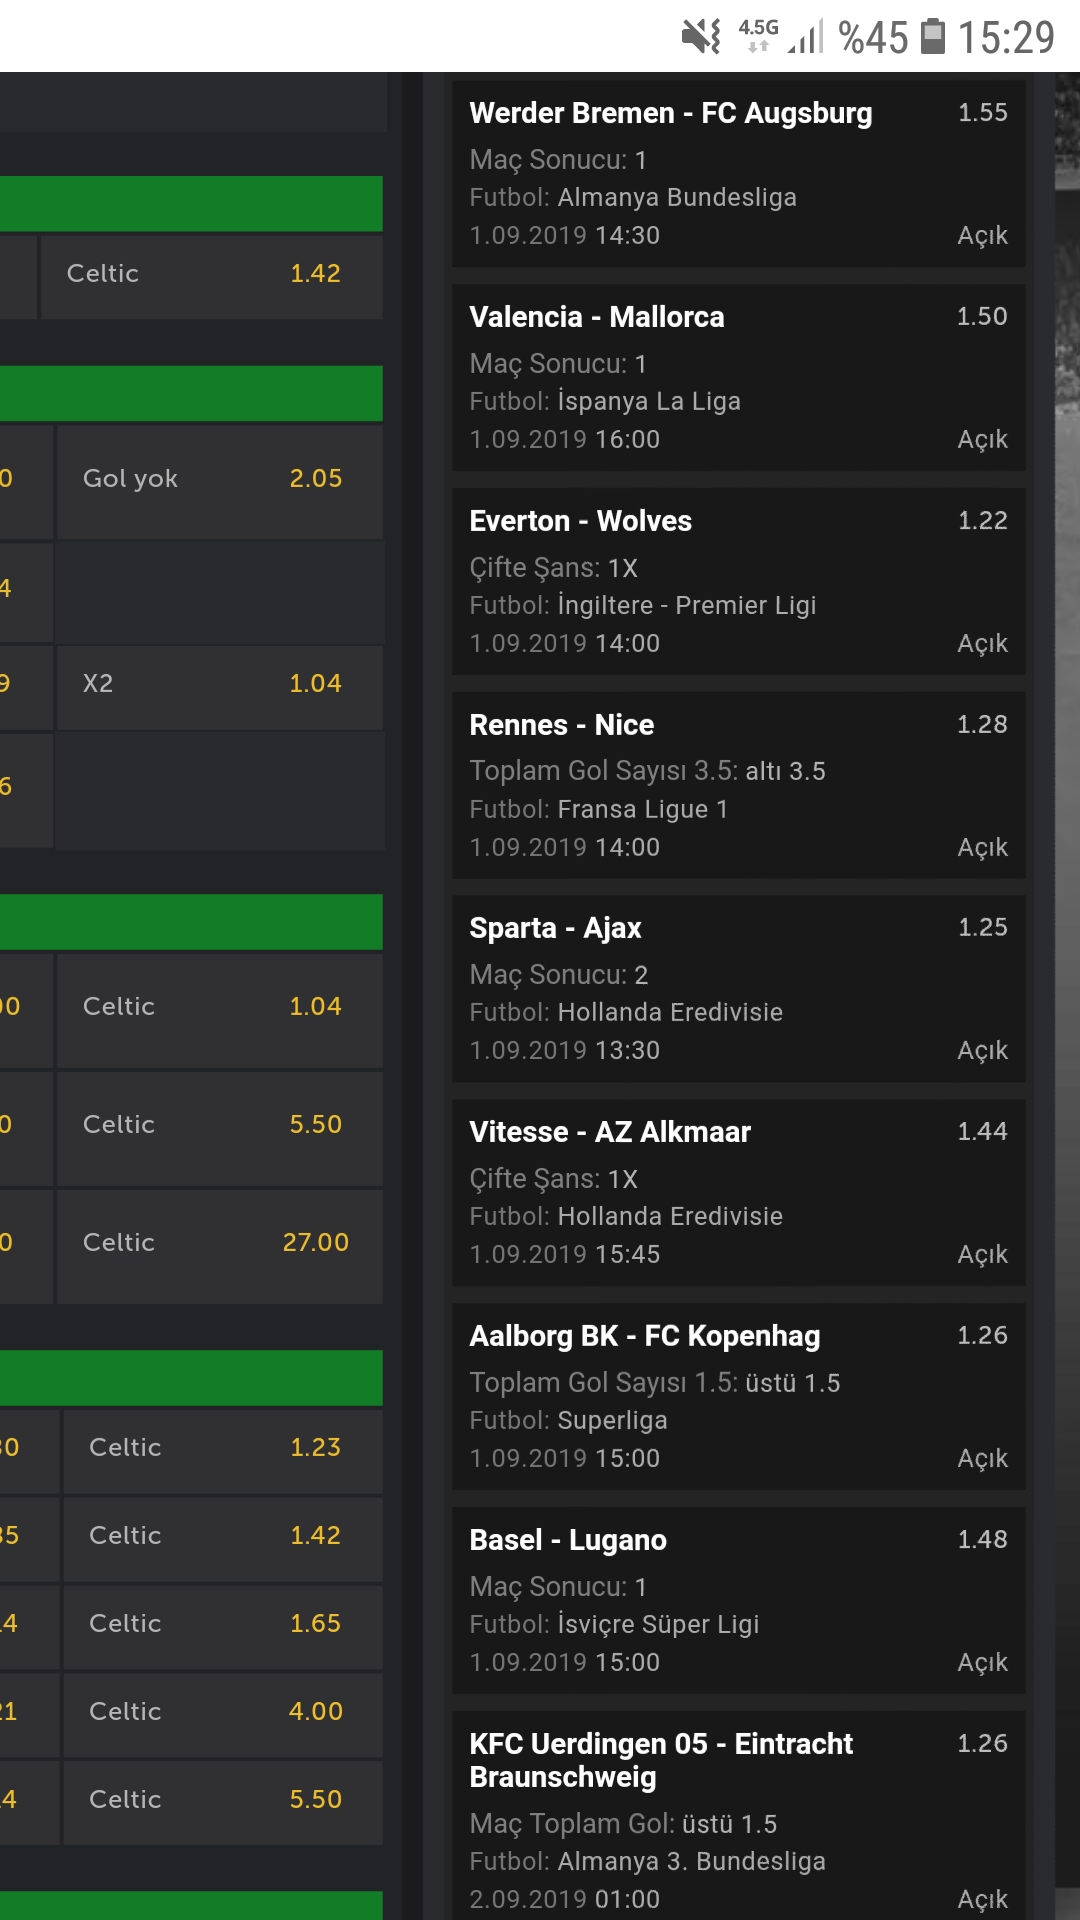Open Vitesse - AZ Alkmaar bet entry
1080x1920 pixels.
pos(739,1192)
